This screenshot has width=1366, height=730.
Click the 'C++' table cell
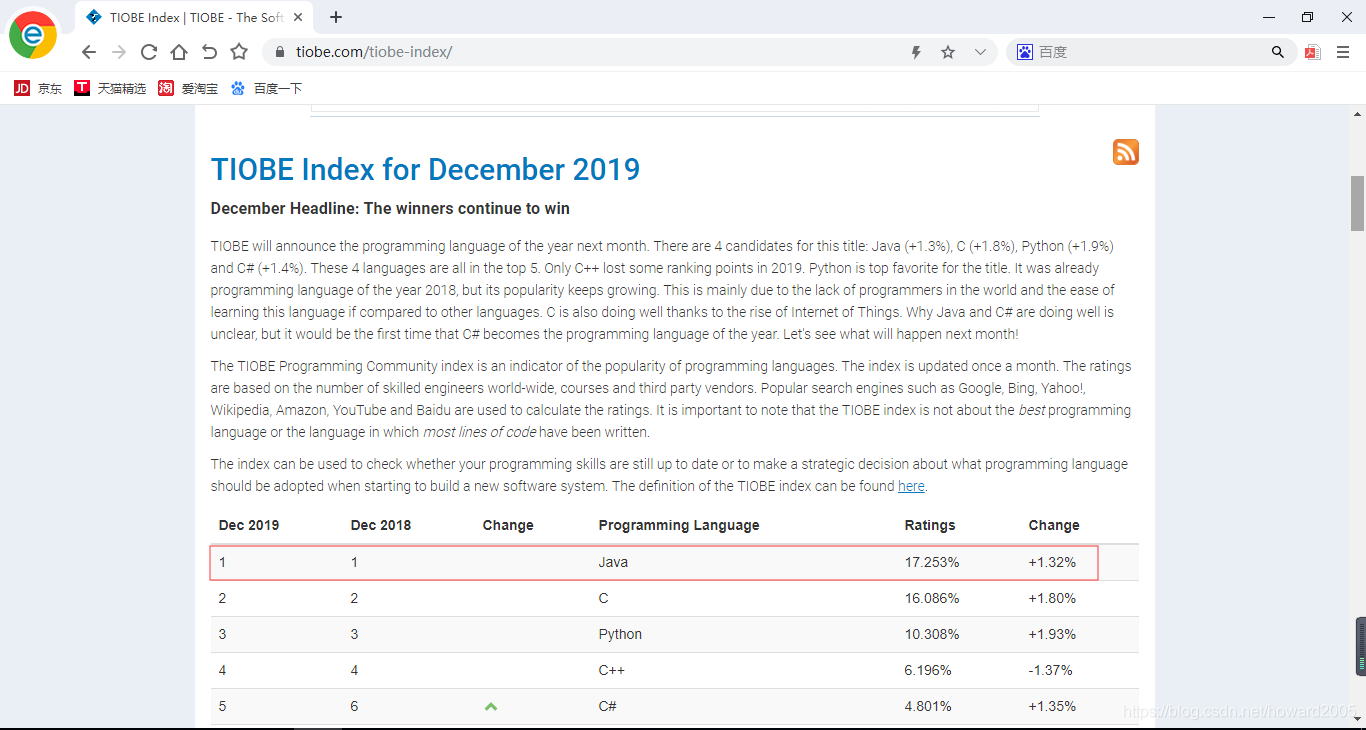(612, 670)
